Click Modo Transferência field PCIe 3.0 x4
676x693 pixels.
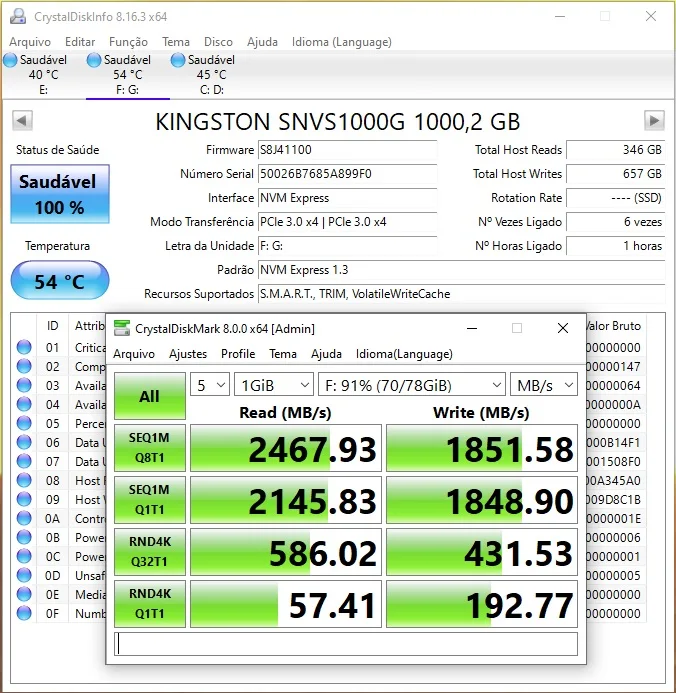347,222
